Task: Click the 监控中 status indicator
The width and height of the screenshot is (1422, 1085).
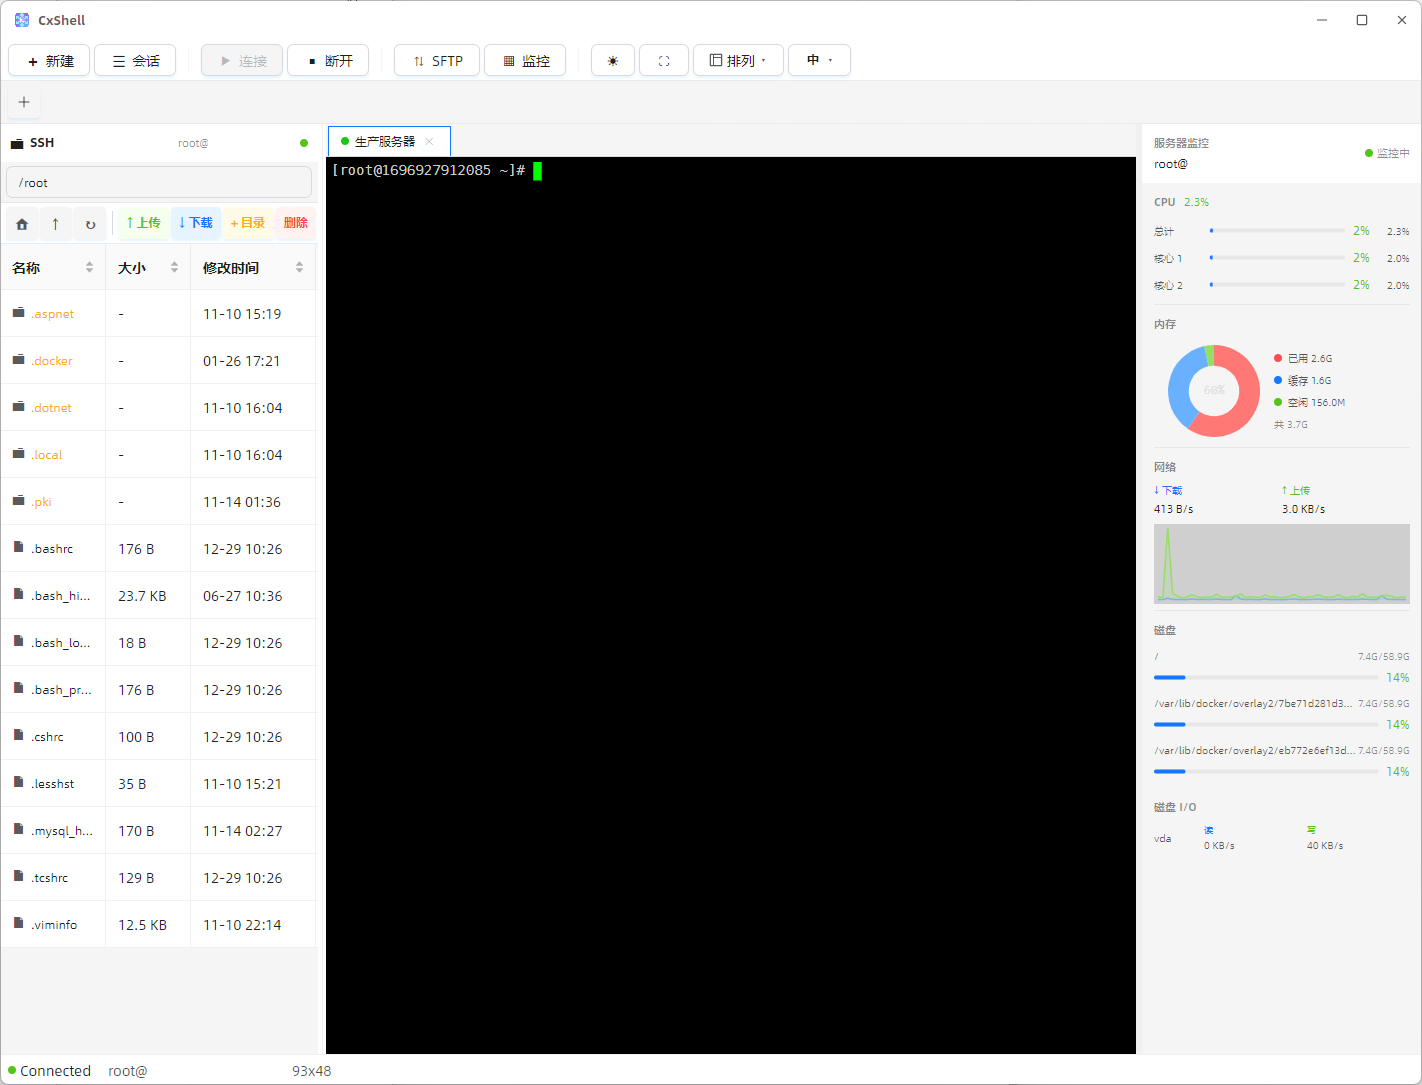Action: [x=1387, y=153]
